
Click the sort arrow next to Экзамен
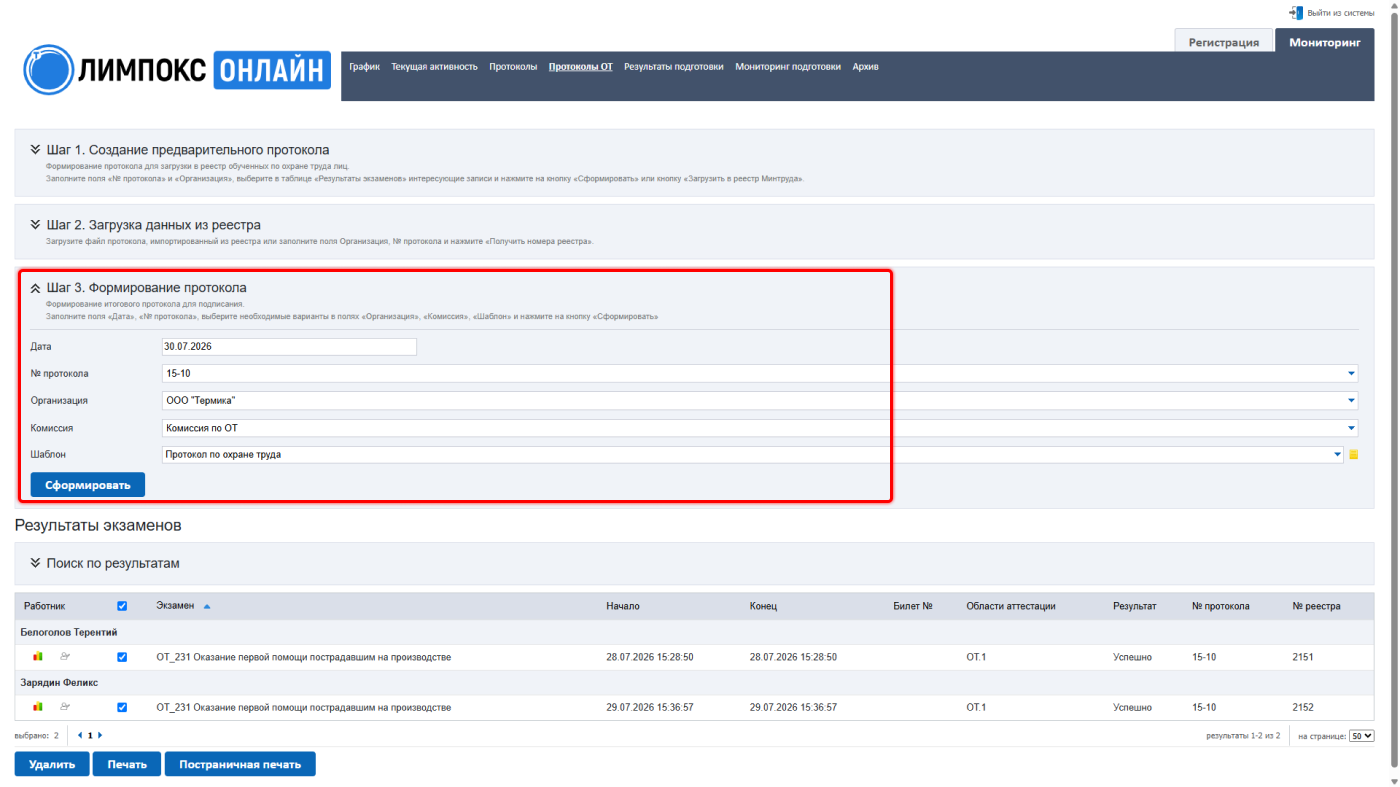(x=207, y=606)
